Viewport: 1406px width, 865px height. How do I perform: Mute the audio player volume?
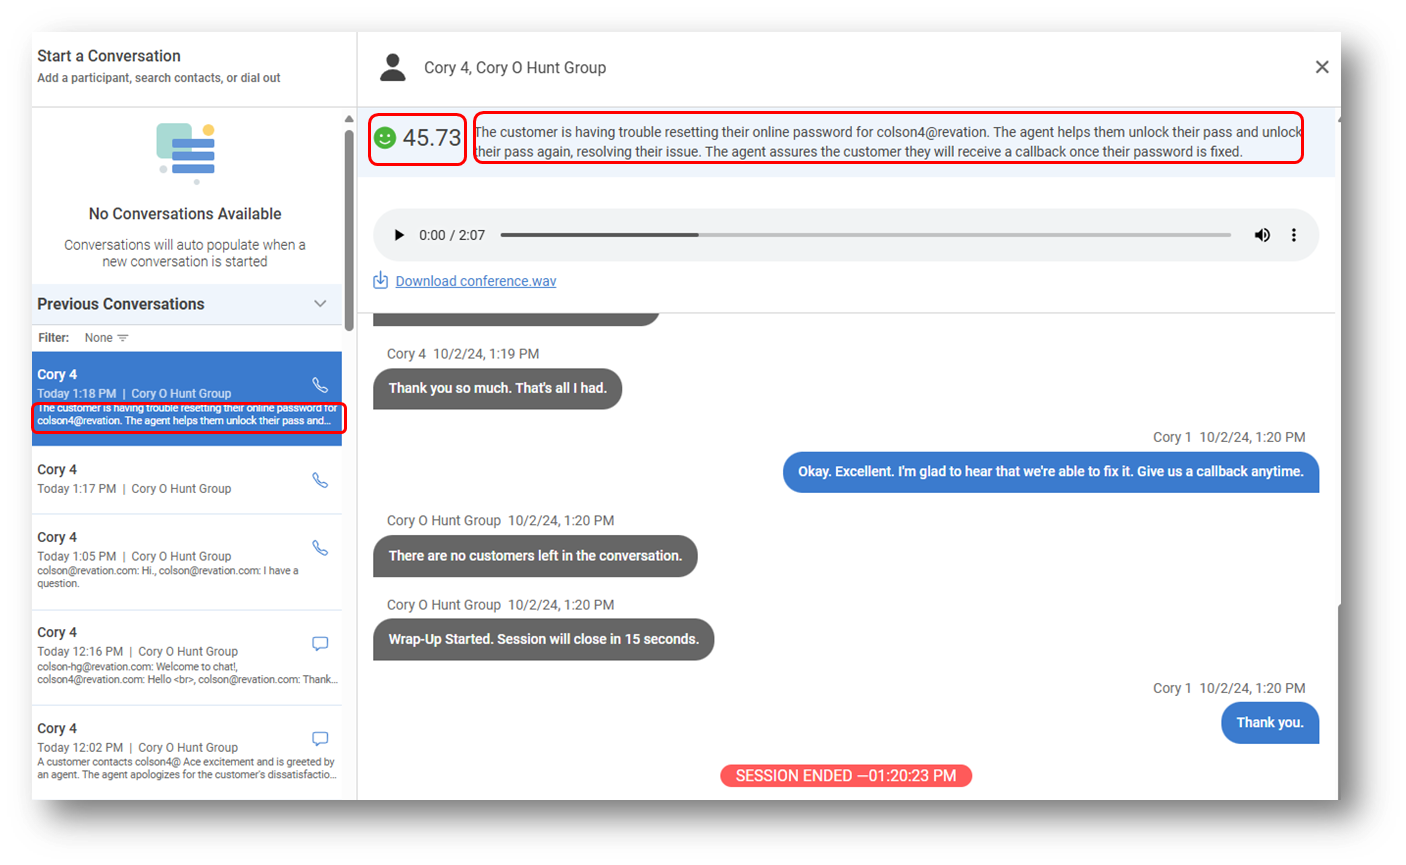coord(1262,235)
